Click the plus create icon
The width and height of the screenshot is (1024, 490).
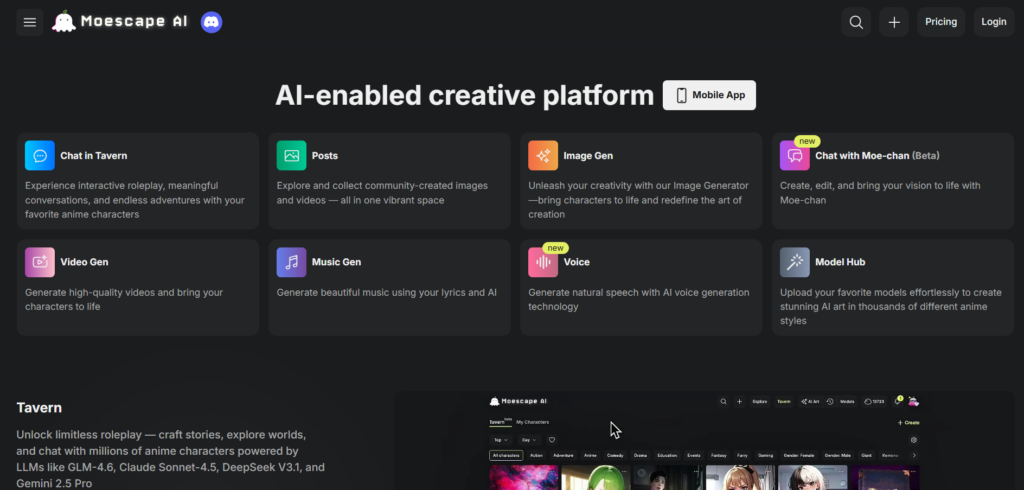click(x=893, y=22)
